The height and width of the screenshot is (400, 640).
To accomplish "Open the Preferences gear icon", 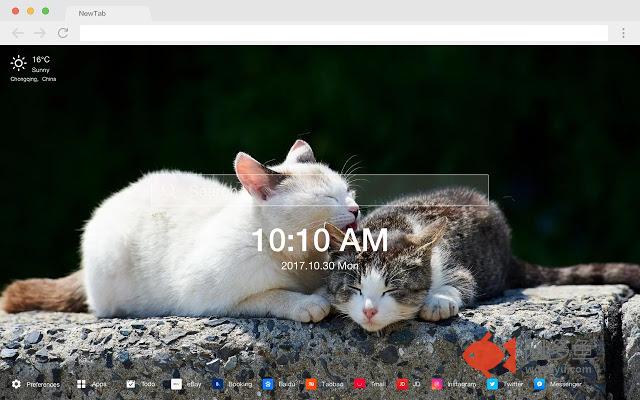I will tap(16, 384).
